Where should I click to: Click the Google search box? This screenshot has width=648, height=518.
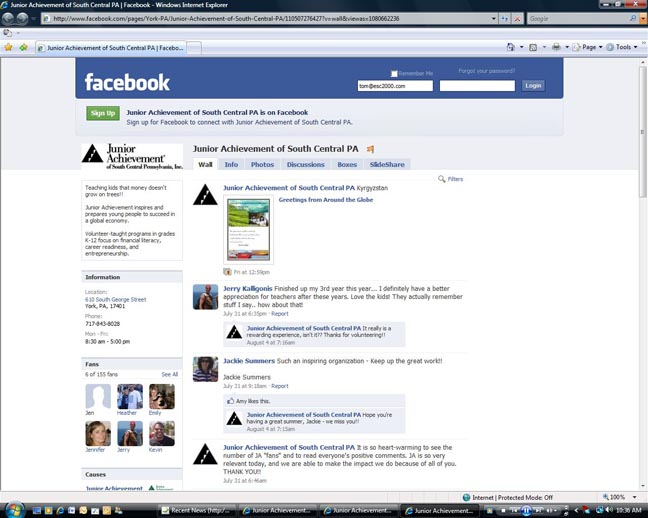click(578, 19)
